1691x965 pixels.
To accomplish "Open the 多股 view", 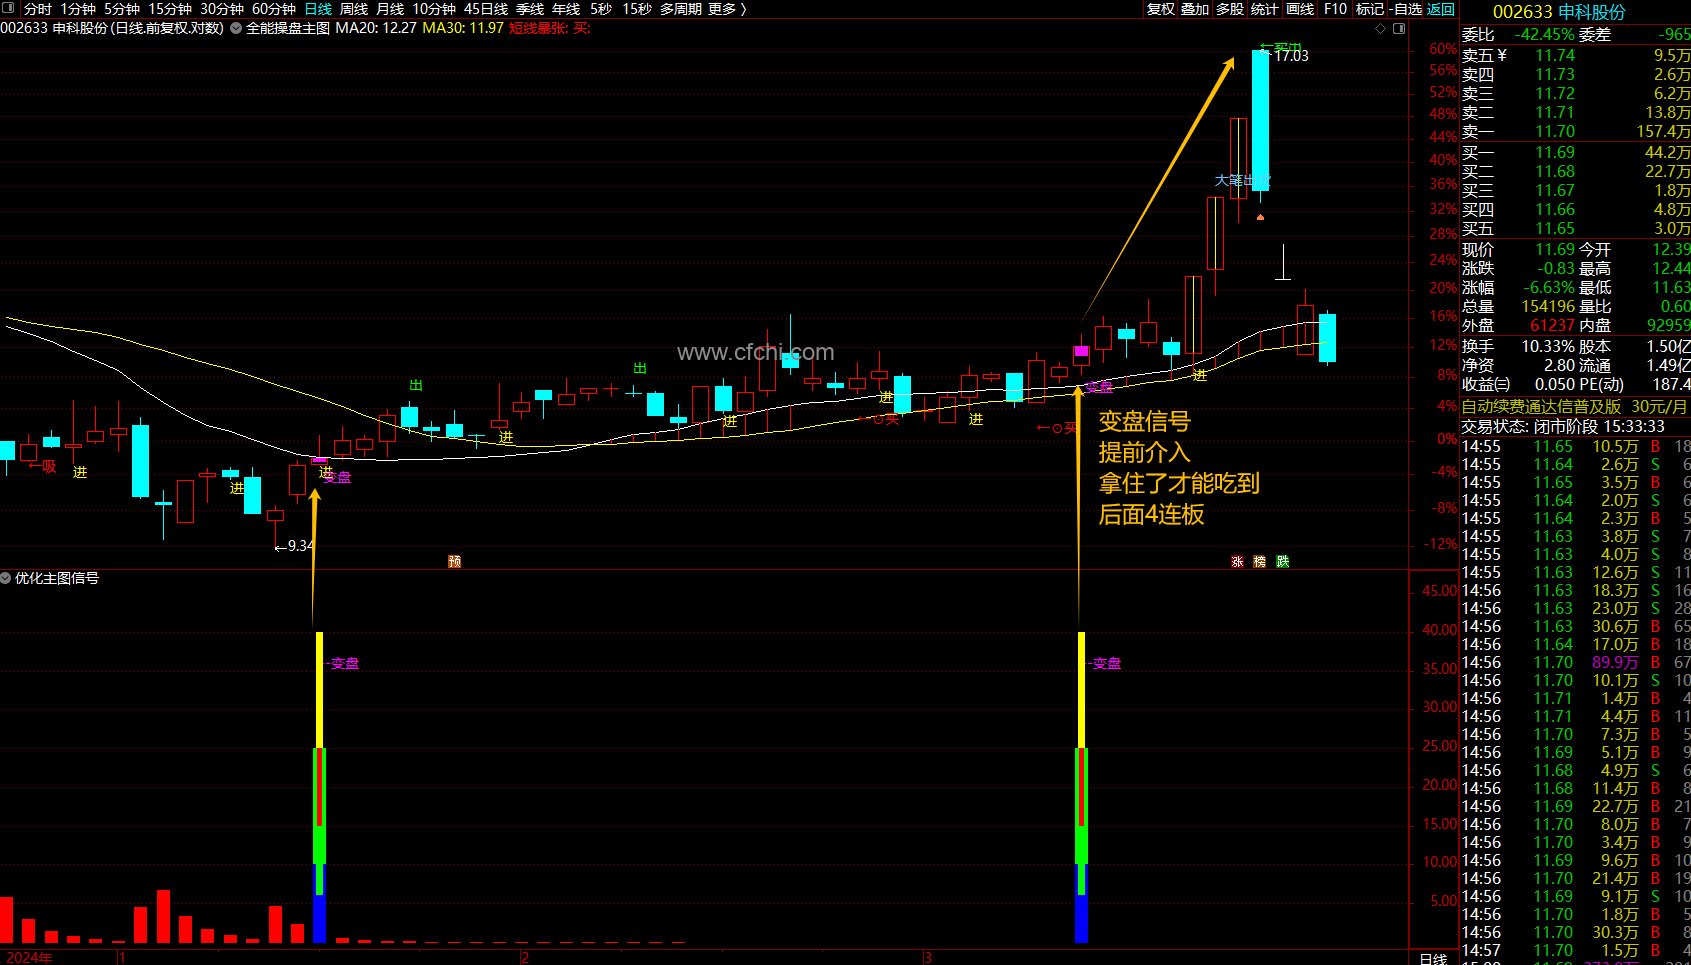I will 1230,9.
